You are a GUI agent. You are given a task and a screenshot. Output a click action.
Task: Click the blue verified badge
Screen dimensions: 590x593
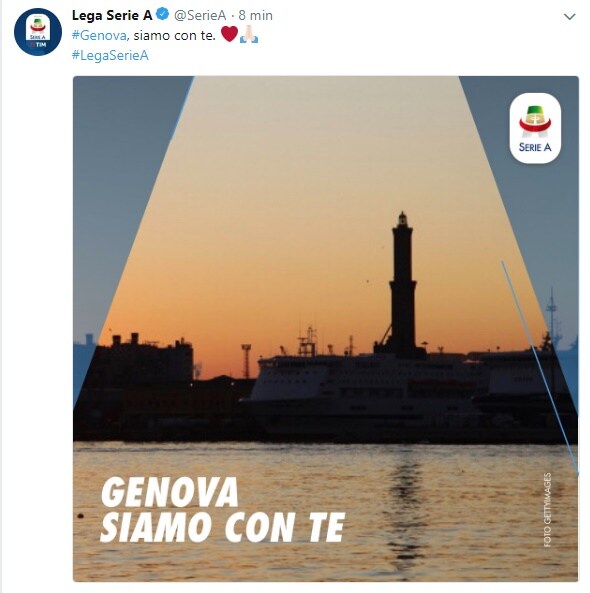tap(163, 15)
